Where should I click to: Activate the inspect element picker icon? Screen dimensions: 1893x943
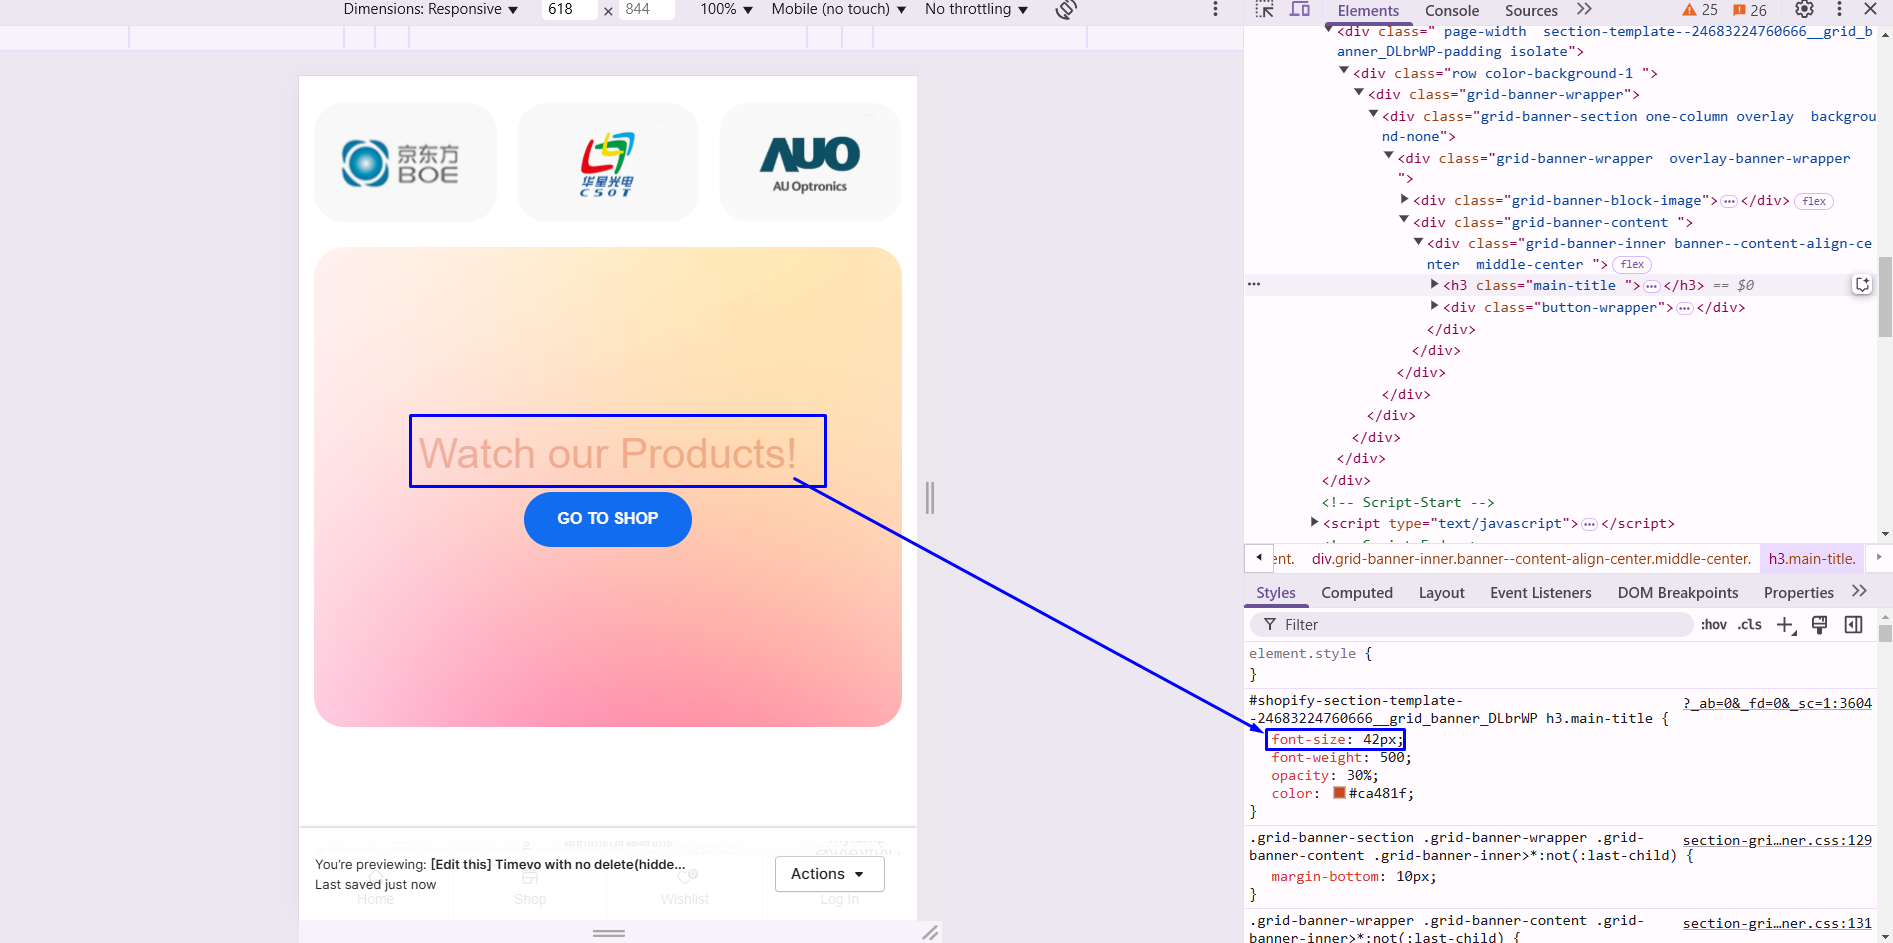[x=1265, y=10]
